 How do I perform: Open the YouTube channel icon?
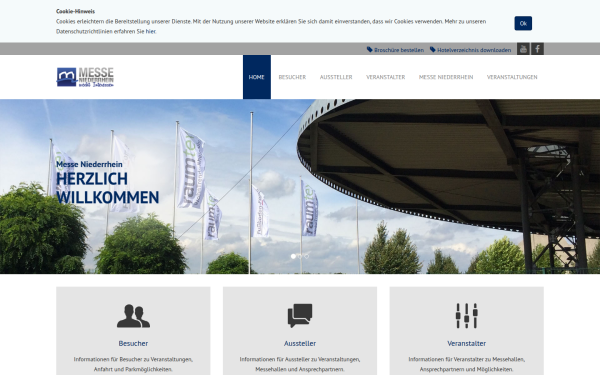pyautogui.click(x=523, y=49)
